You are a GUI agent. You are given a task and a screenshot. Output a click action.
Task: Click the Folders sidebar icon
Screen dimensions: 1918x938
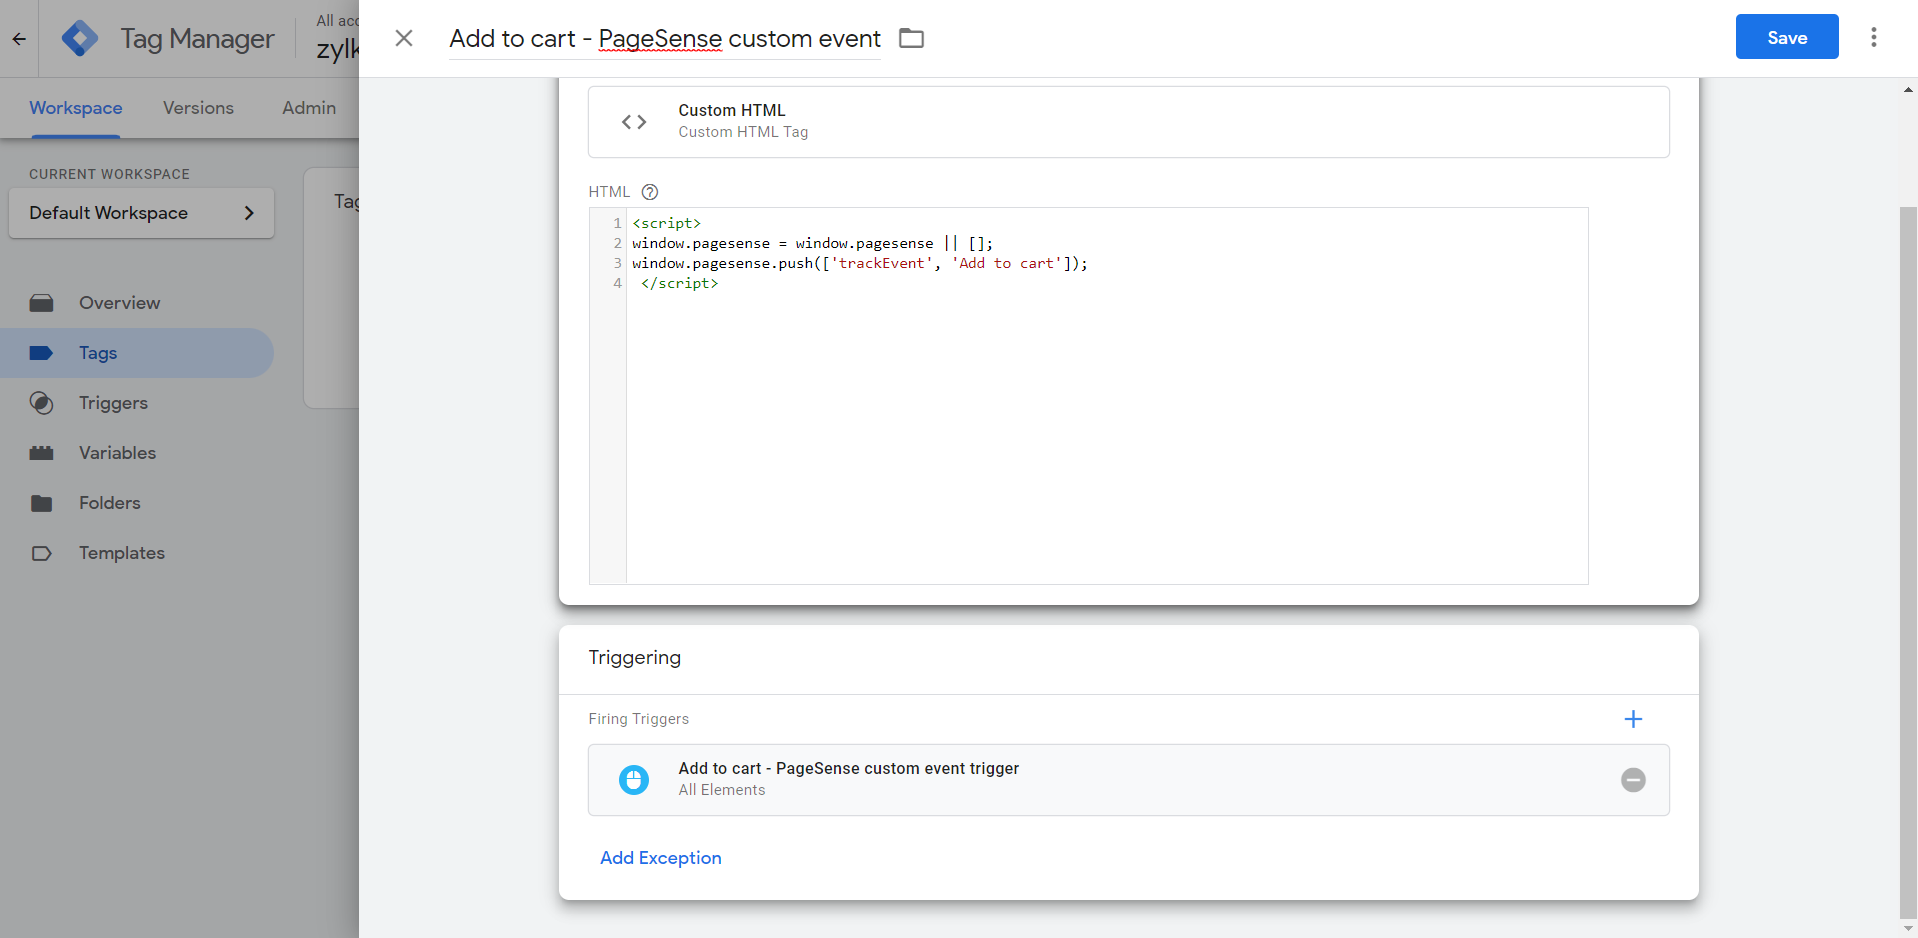41,503
